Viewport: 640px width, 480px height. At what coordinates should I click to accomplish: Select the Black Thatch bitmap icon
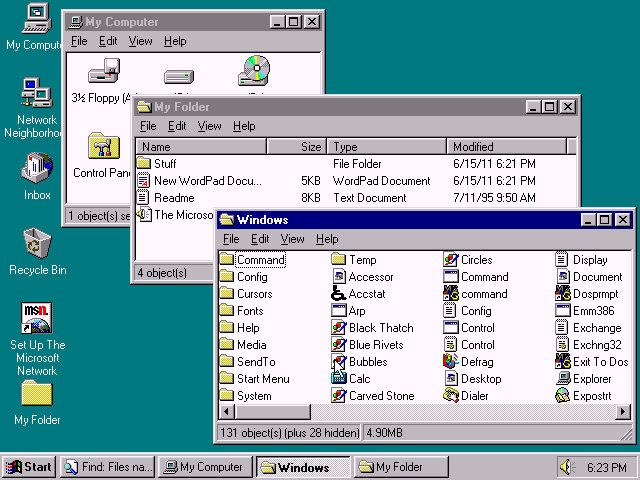[339, 328]
